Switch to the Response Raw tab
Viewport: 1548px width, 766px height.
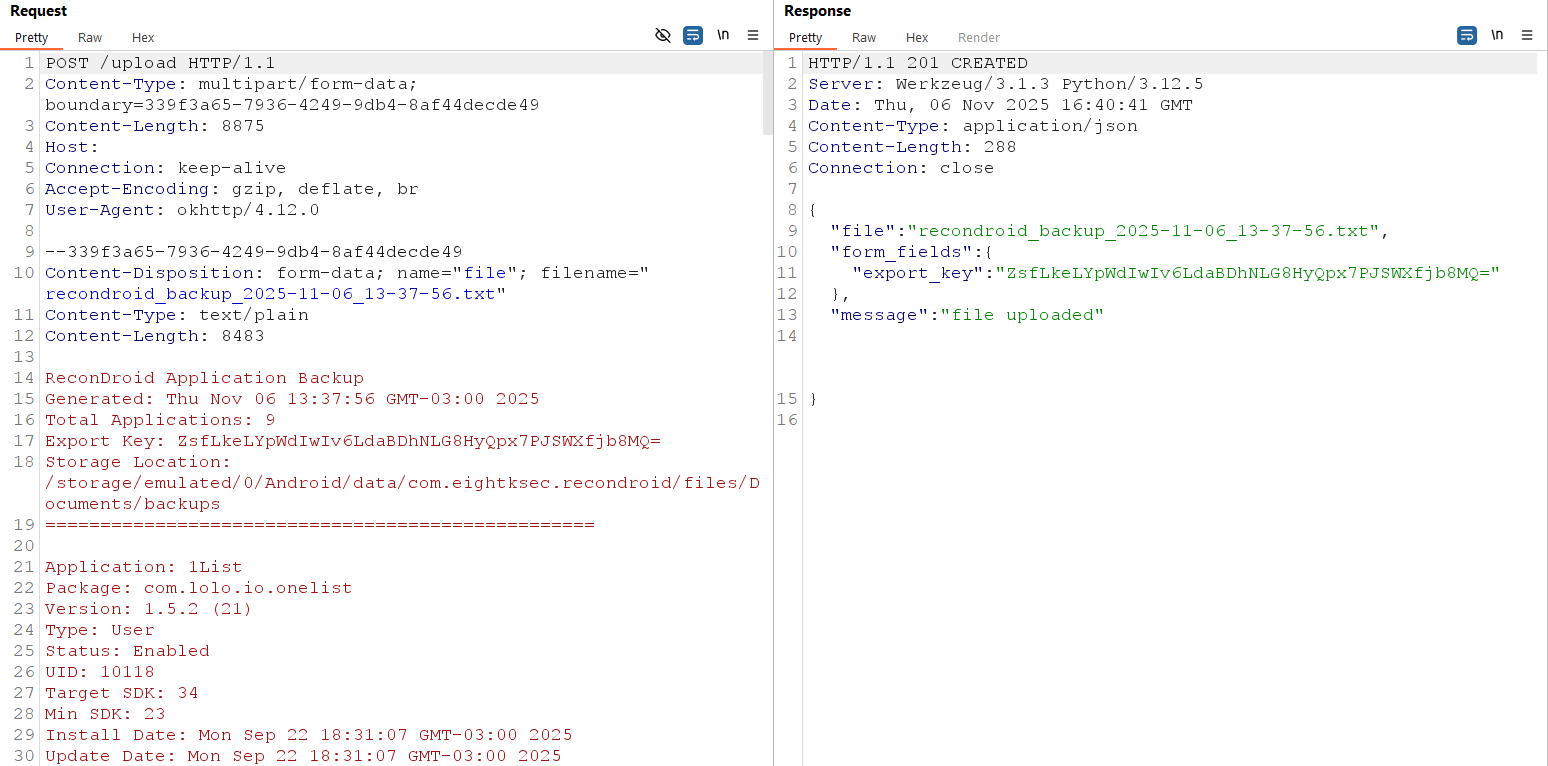864,38
